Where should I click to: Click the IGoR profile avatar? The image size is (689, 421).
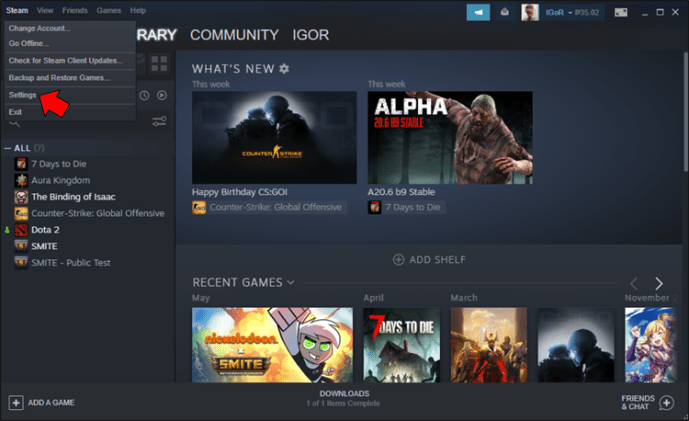click(530, 12)
